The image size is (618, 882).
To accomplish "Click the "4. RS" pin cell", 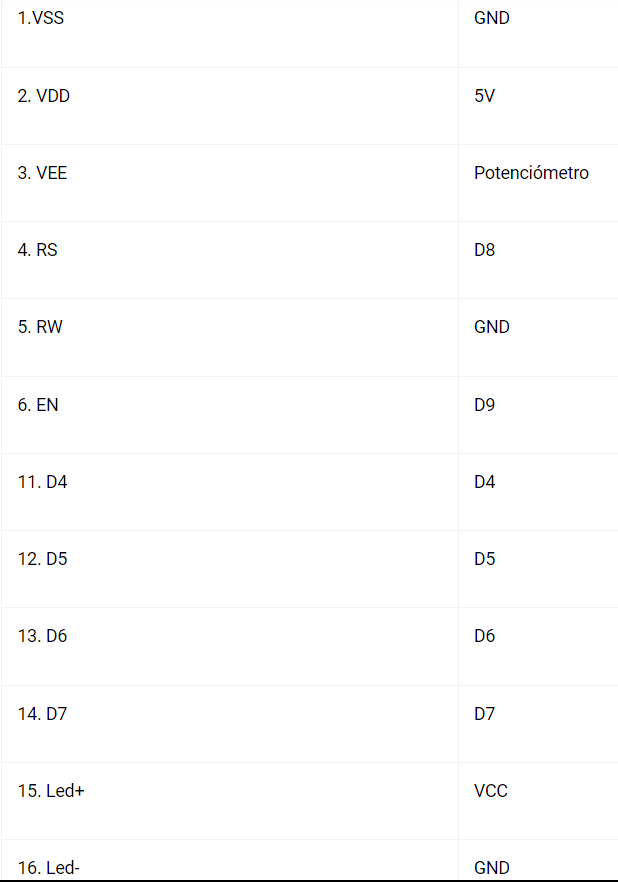I will point(38,250).
